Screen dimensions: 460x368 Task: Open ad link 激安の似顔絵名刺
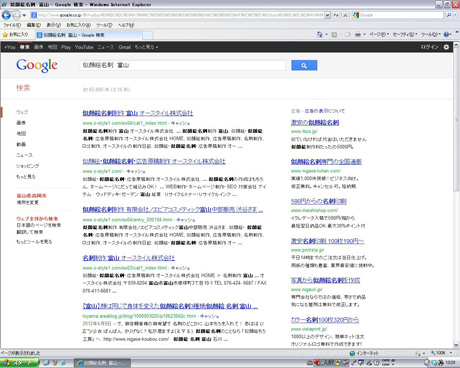click(x=315, y=123)
